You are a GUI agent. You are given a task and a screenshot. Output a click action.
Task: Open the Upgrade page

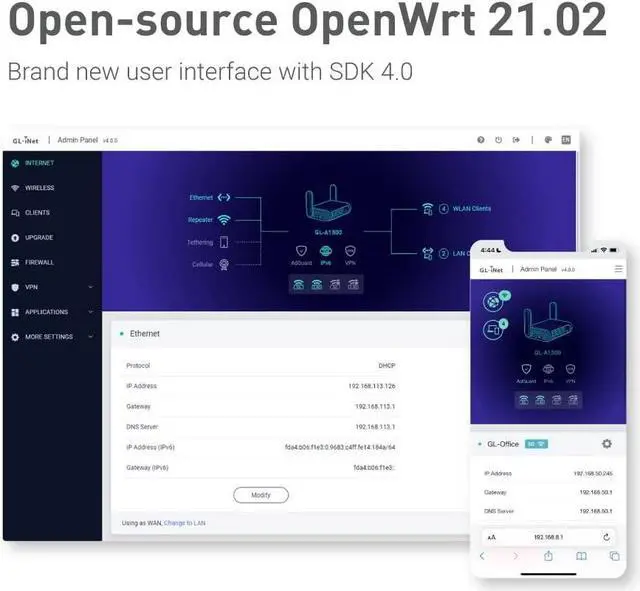[38, 238]
